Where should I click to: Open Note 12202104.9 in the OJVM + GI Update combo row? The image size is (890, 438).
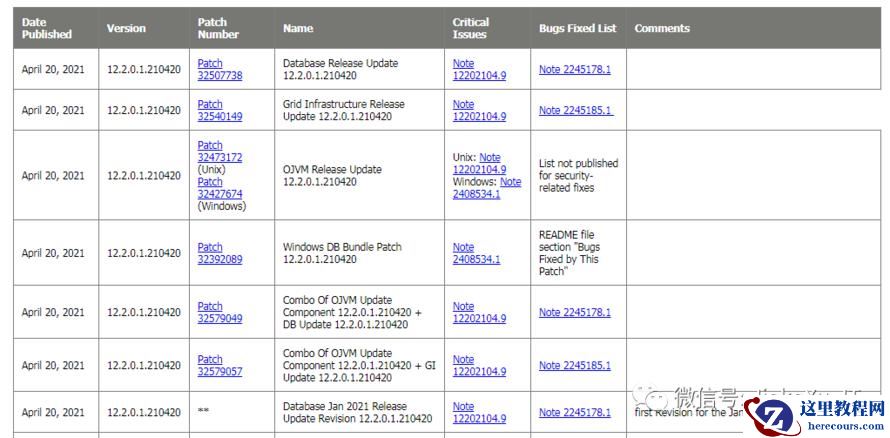click(479, 365)
